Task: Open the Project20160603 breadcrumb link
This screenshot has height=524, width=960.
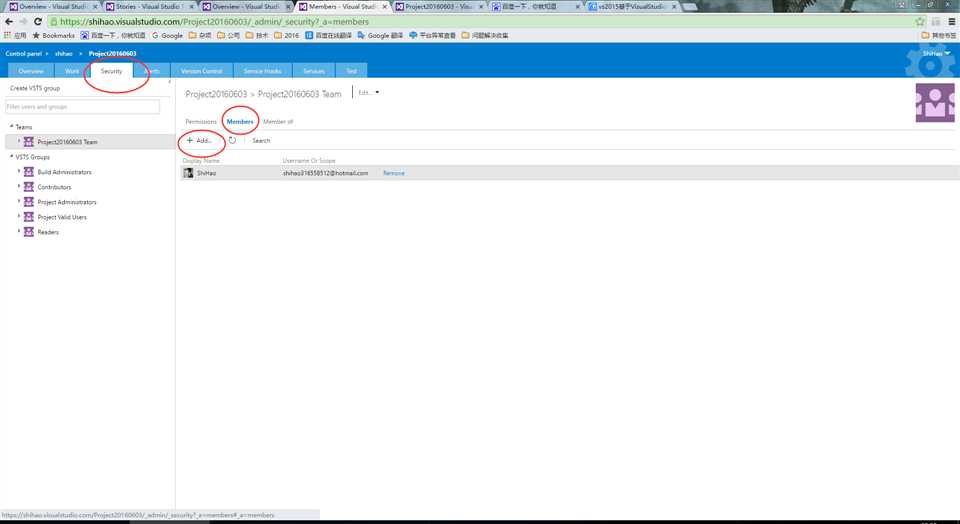Action: (113, 54)
